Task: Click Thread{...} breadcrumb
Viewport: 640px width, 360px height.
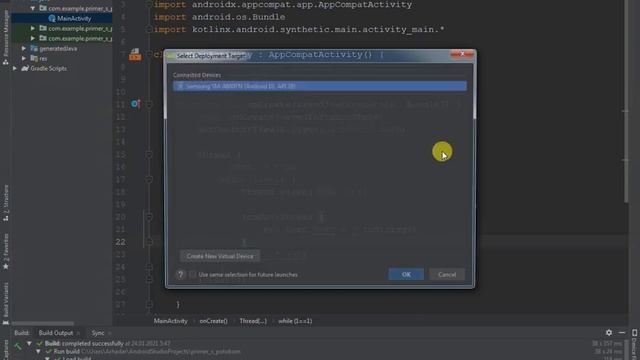Action: (253, 321)
